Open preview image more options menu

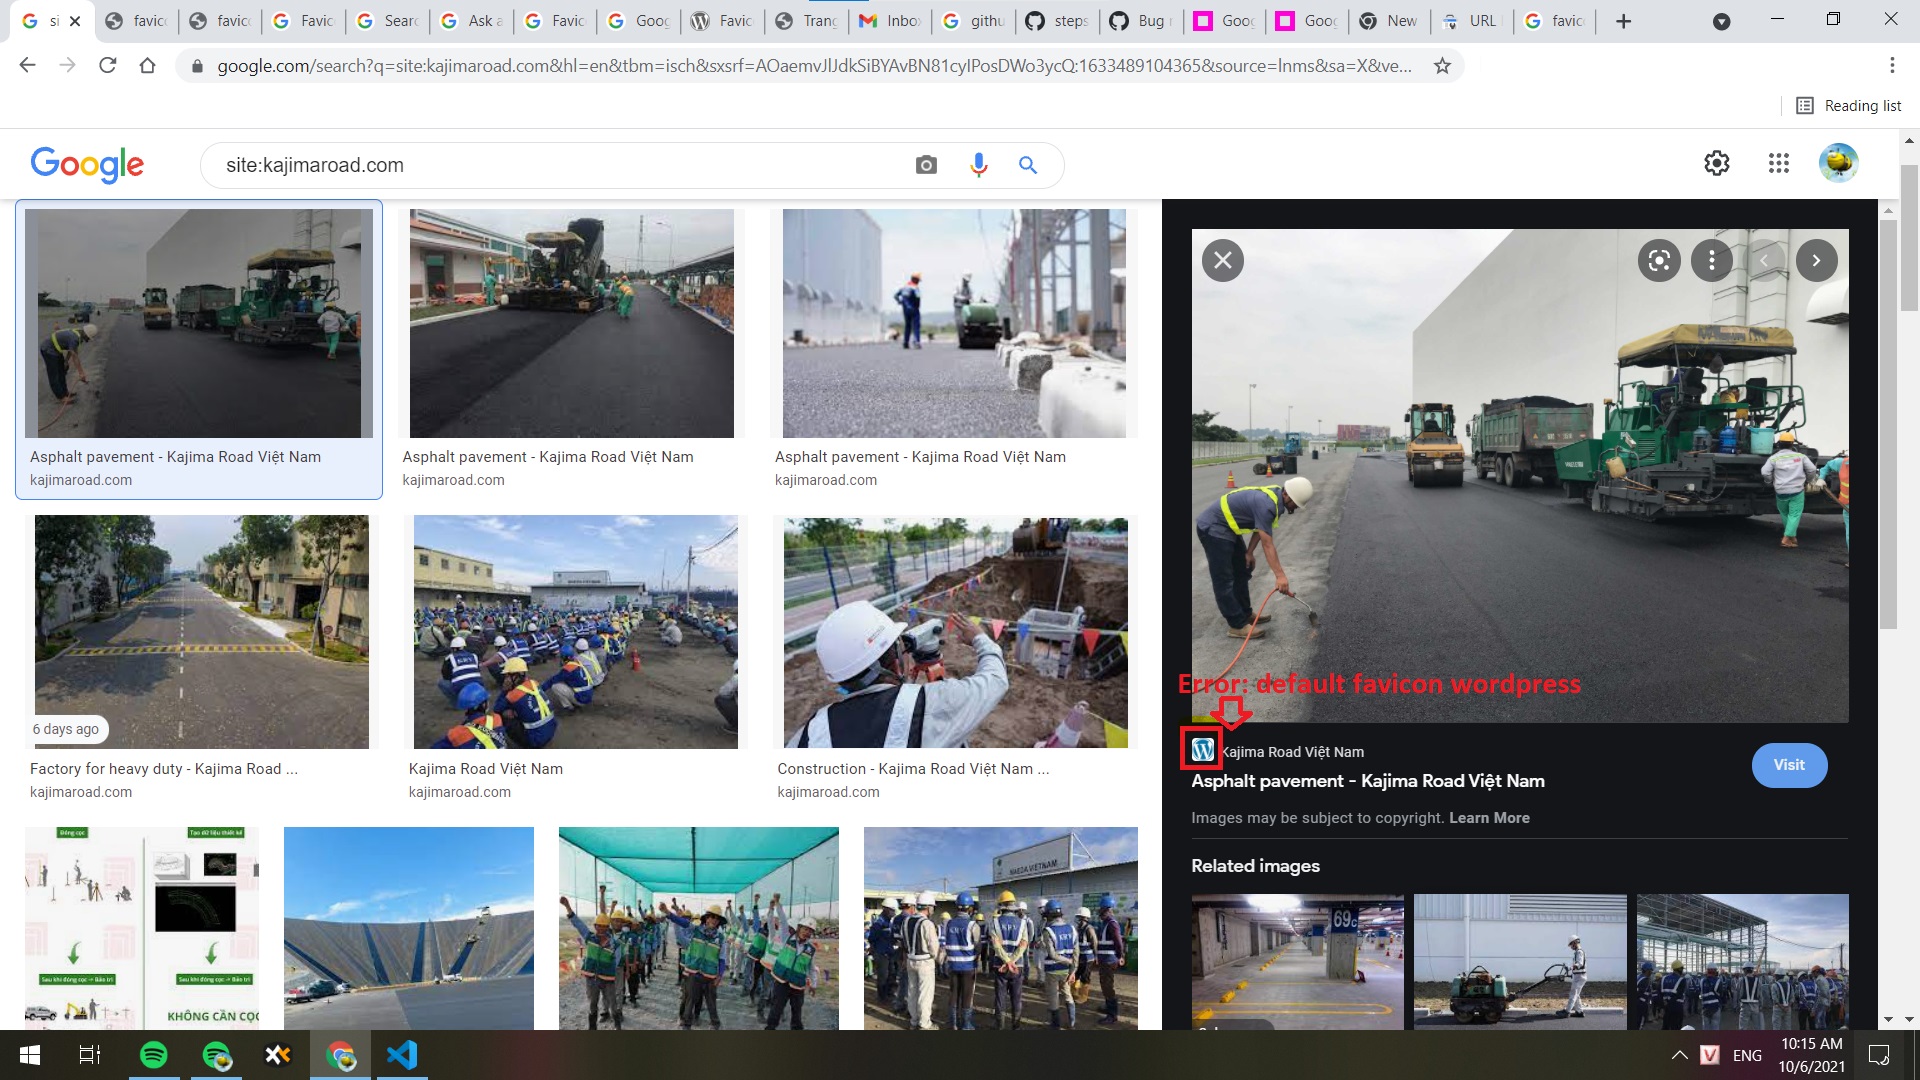(x=1712, y=261)
